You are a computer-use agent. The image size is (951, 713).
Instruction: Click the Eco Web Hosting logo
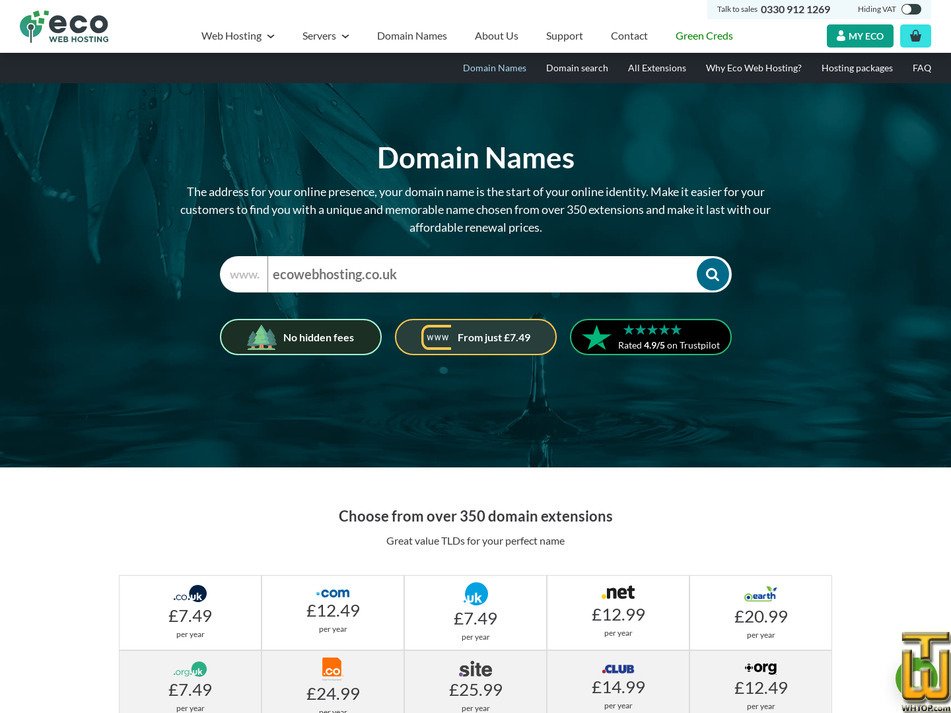click(x=63, y=26)
